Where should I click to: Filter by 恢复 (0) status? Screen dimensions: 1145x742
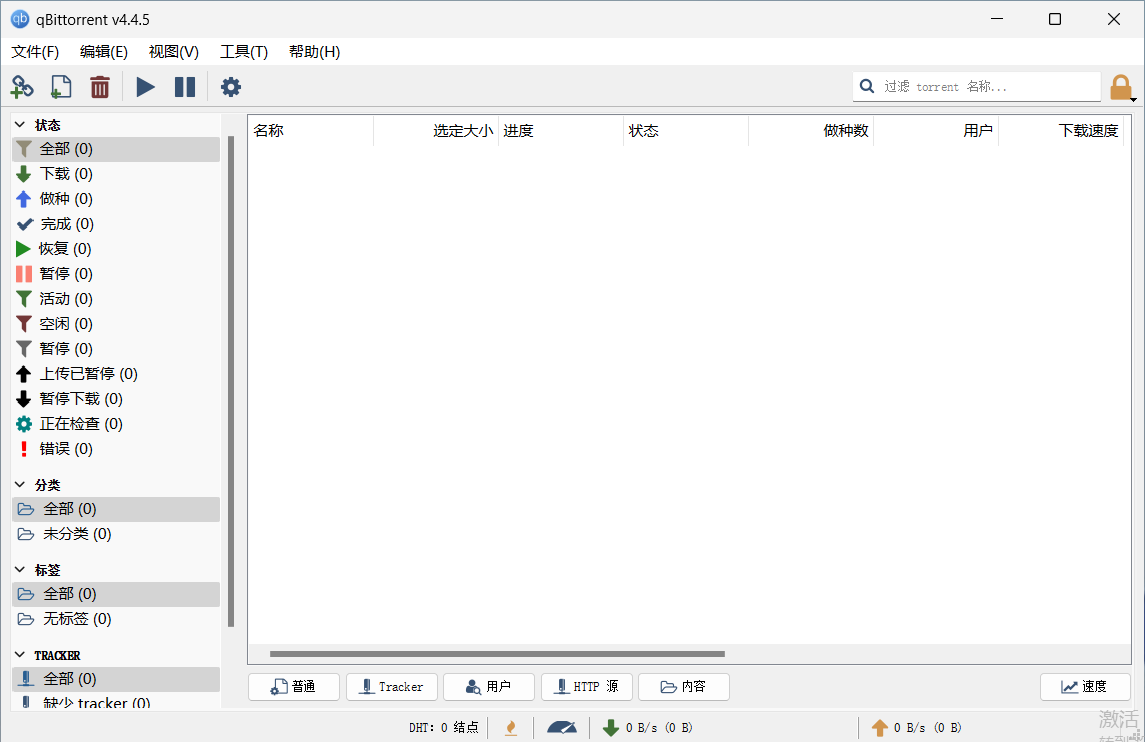coord(116,249)
